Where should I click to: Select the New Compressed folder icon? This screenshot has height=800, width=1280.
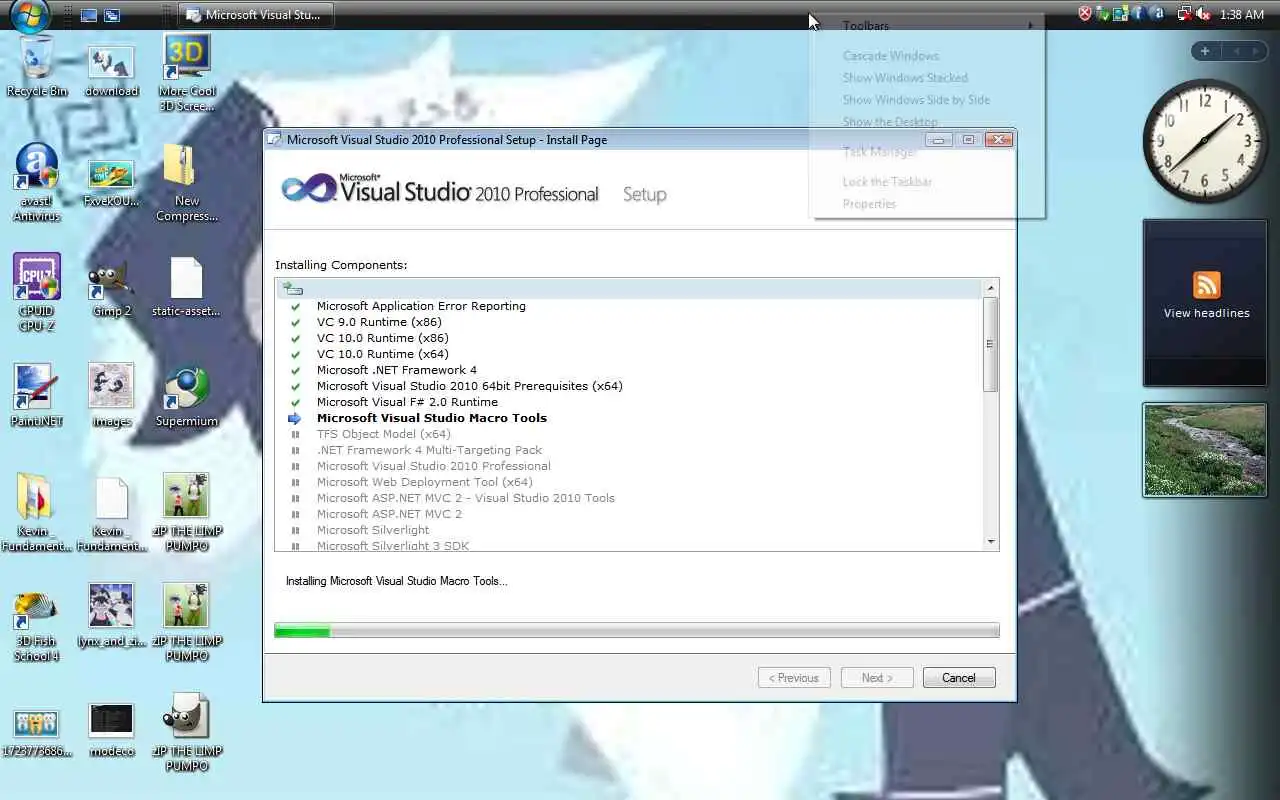click(187, 183)
